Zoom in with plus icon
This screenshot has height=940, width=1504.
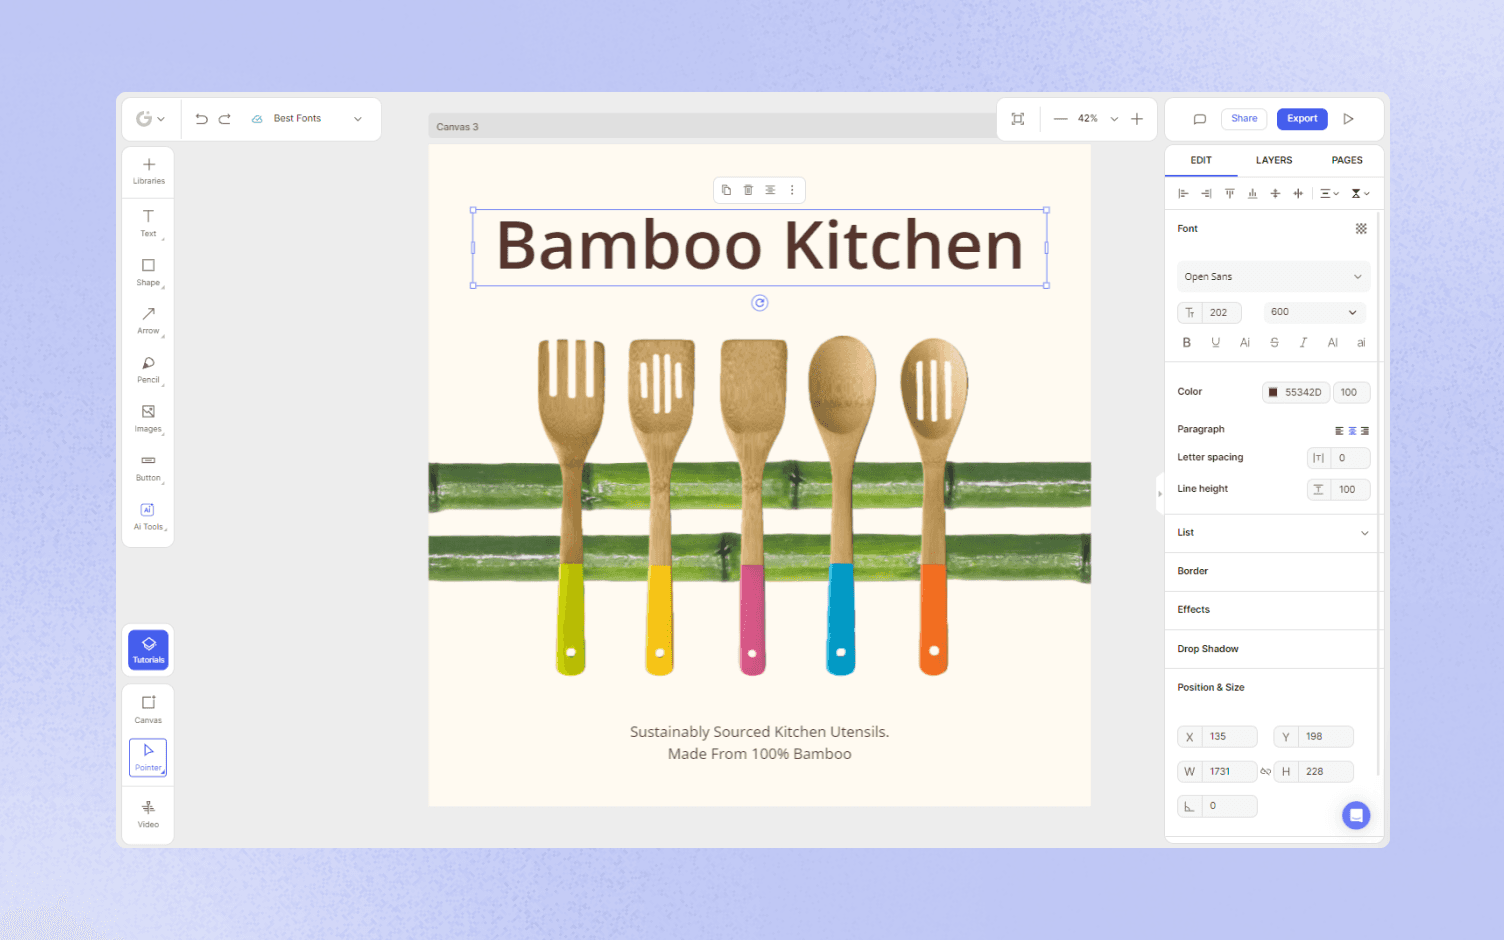[1137, 119]
